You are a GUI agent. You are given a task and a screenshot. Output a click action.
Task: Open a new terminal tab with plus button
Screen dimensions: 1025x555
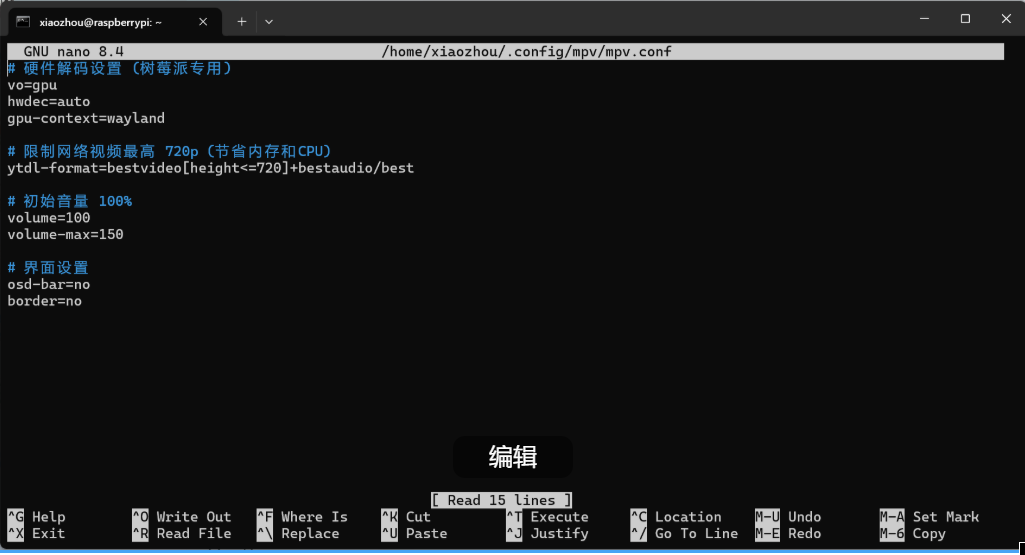(241, 22)
